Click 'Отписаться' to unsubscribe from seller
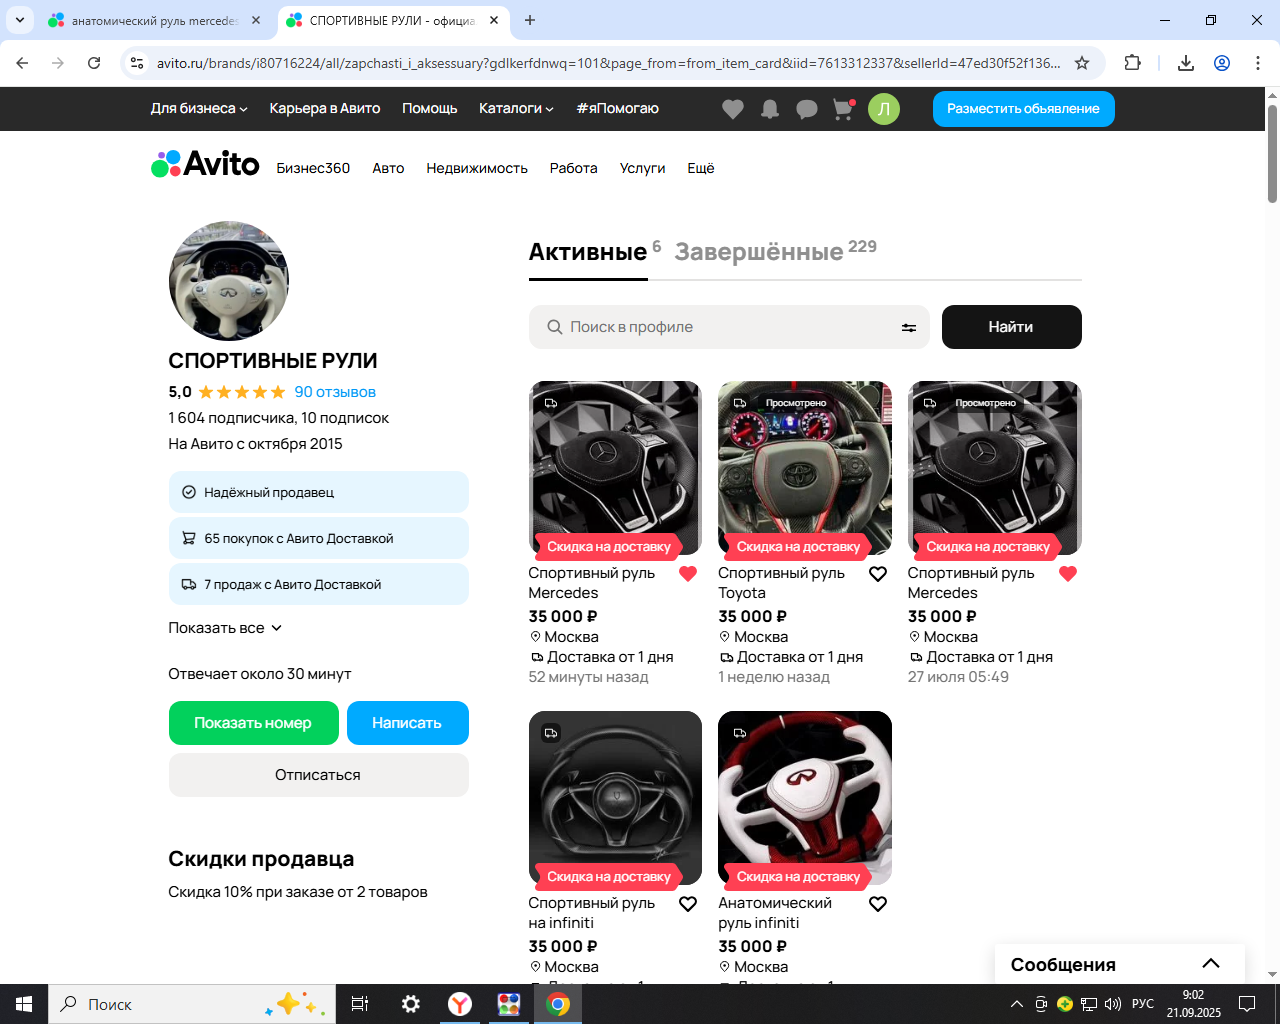Image resolution: width=1280 pixels, height=1024 pixels. 318,775
